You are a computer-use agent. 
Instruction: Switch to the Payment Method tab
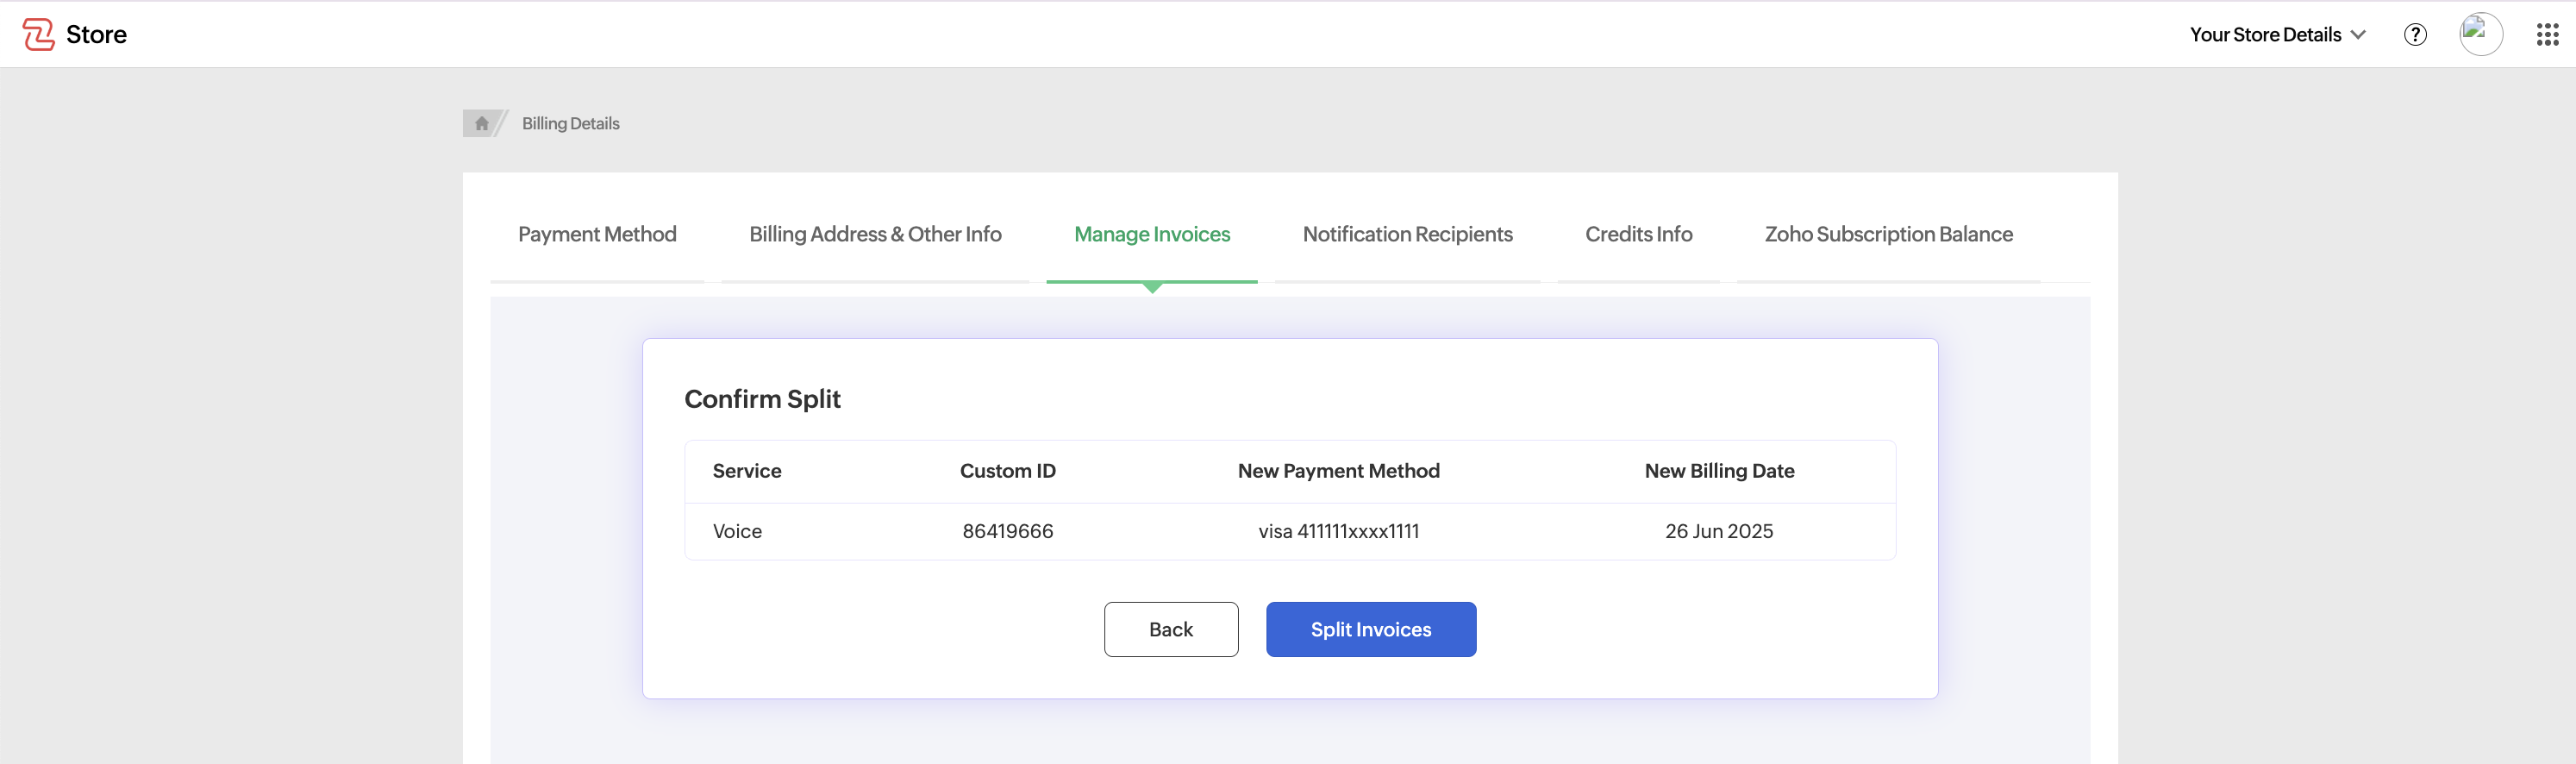click(597, 234)
